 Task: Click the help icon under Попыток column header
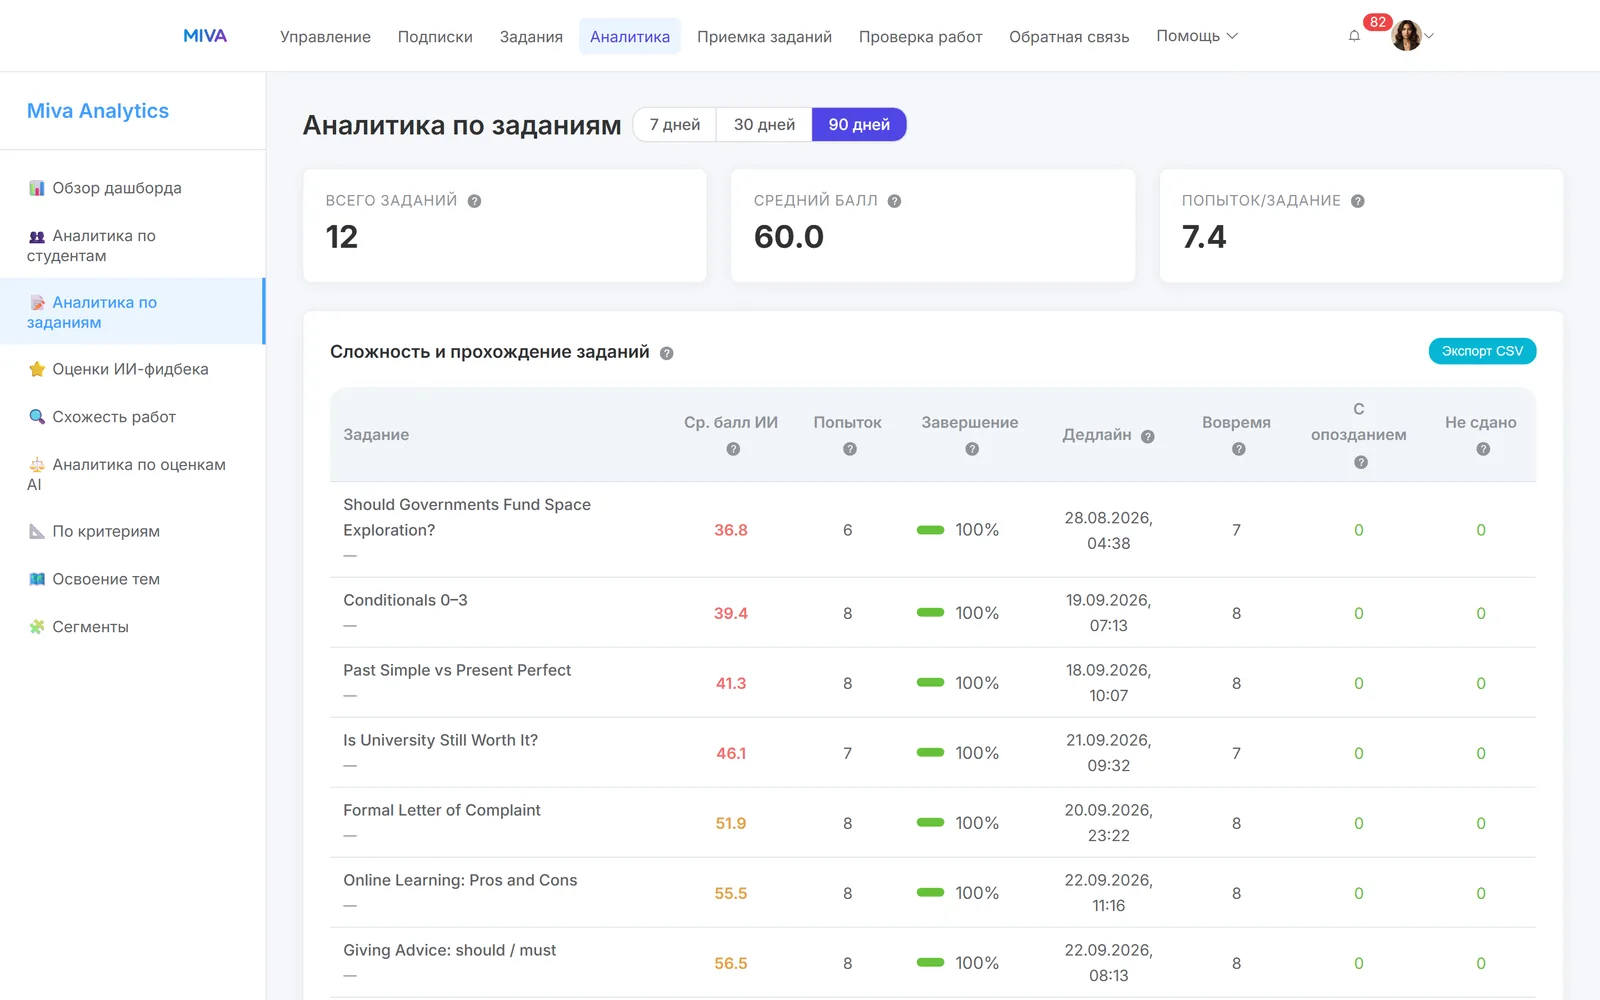point(850,449)
